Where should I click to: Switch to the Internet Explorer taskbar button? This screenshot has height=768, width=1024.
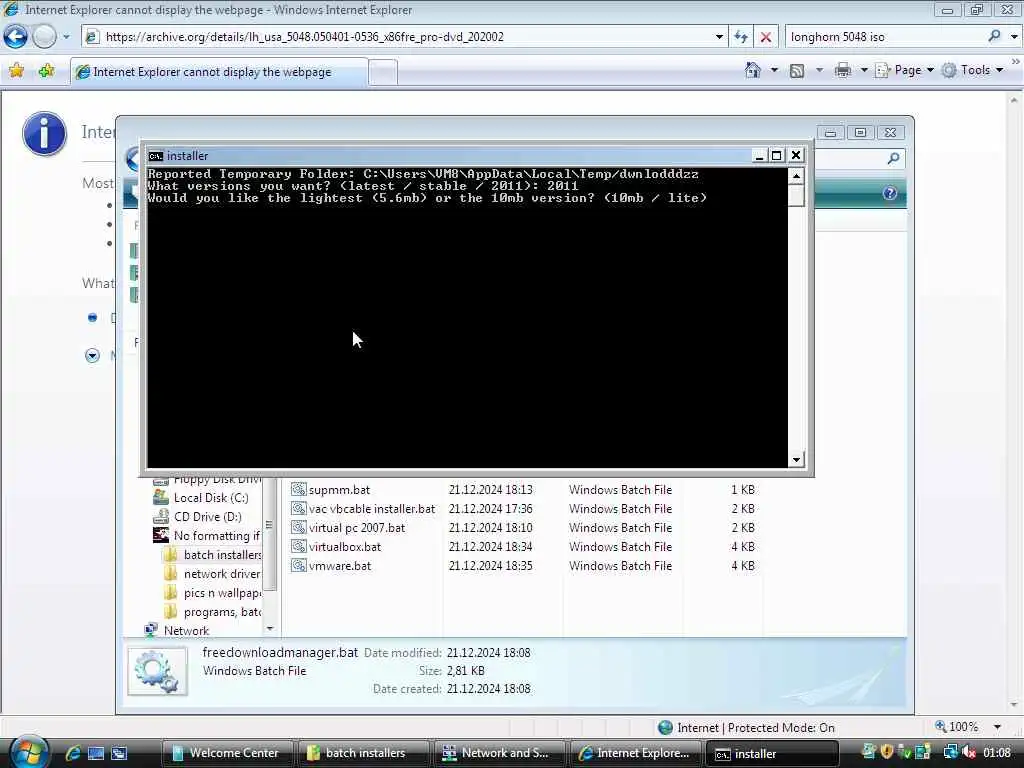click(635, 753)
